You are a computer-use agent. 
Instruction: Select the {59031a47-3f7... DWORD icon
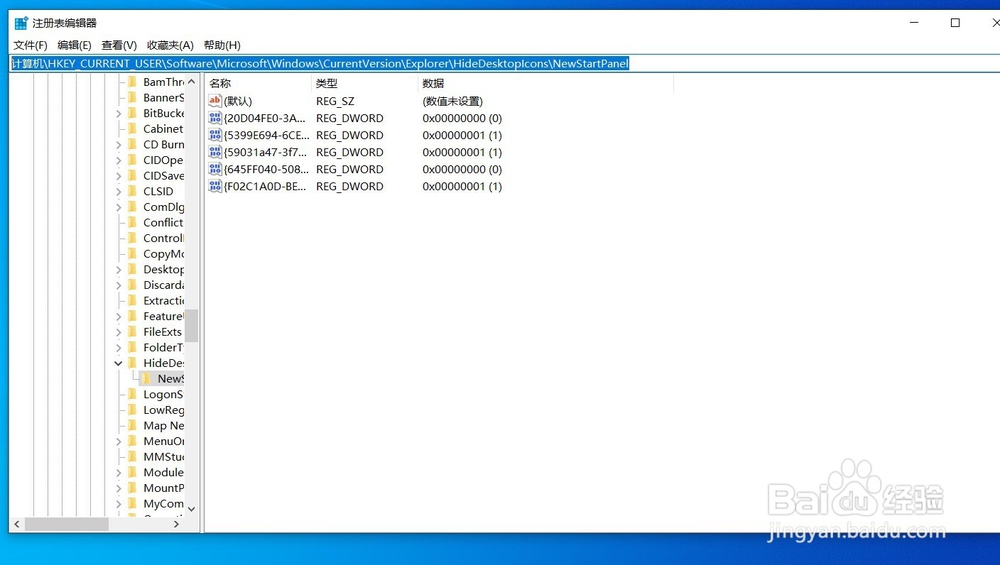(x=215, y=152)
